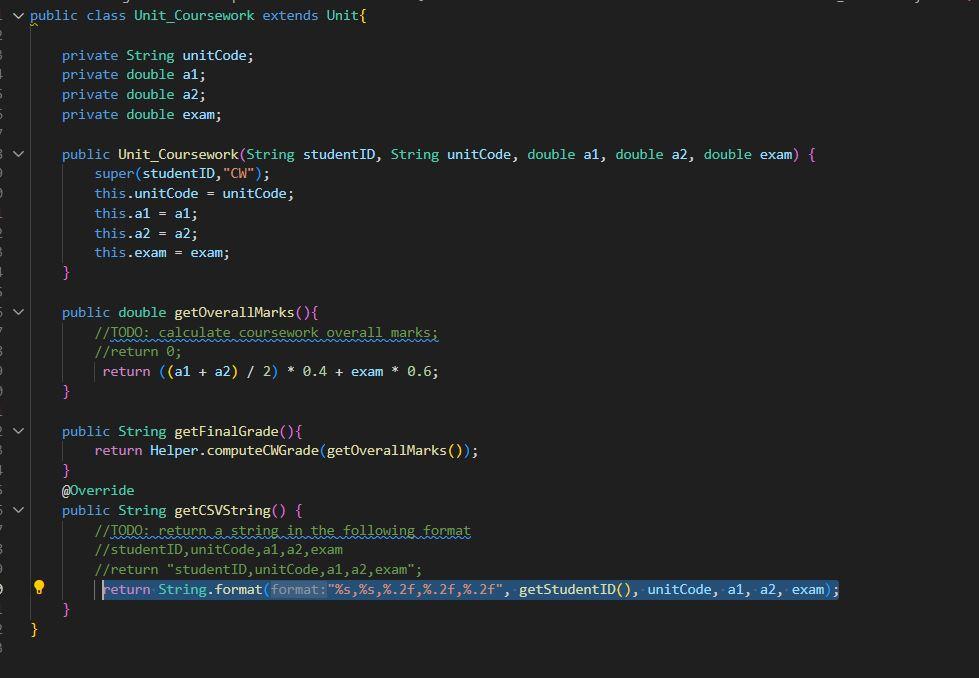Click the 'private double a1;' field line
Image resolution: width=979 pixels, height=678 pixels.
[x=134, y=75]
